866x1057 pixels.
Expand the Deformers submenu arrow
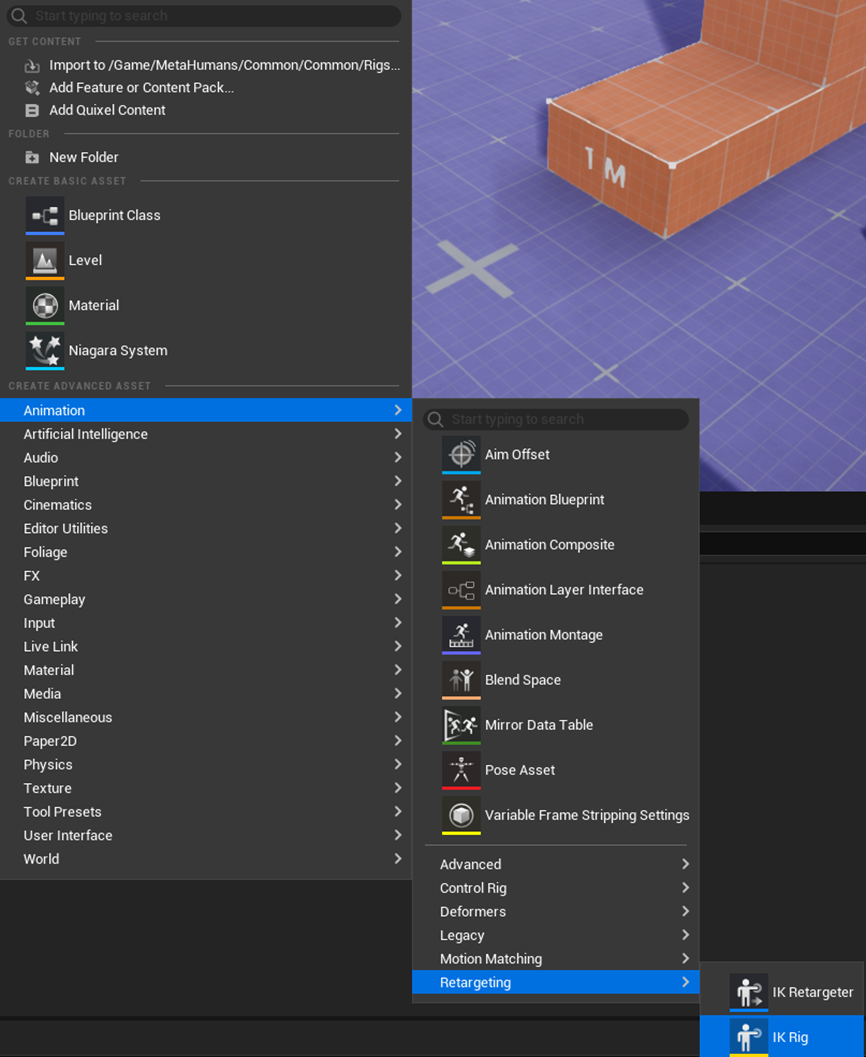coord(685,911)
